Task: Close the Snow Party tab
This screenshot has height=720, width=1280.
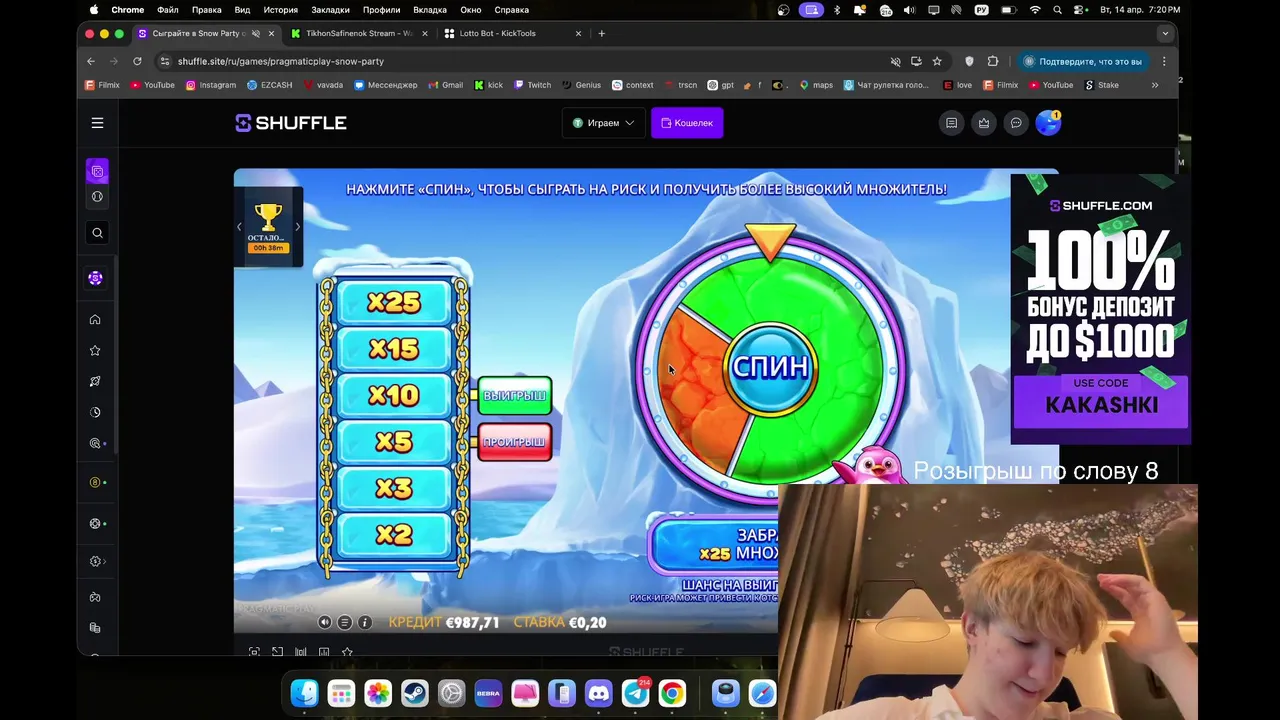Action: tap(271, 33)
